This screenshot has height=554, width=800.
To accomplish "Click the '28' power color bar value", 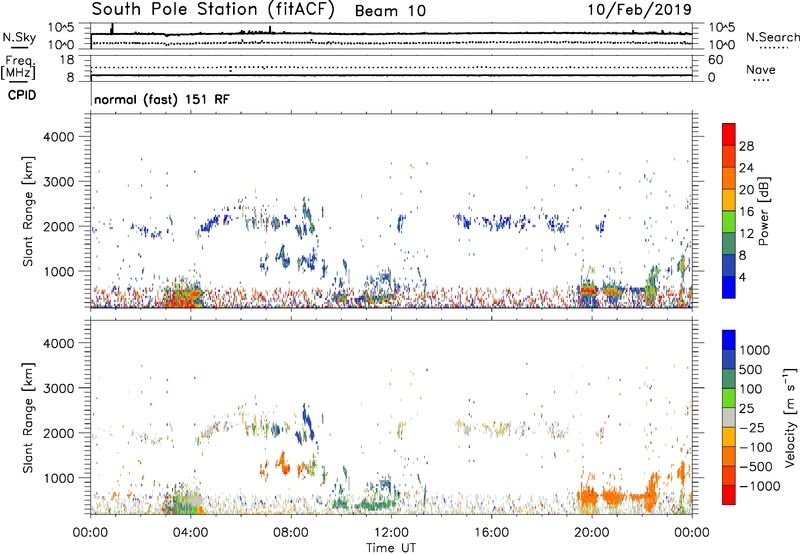I will pyautogui.click(x=746, y=146).
